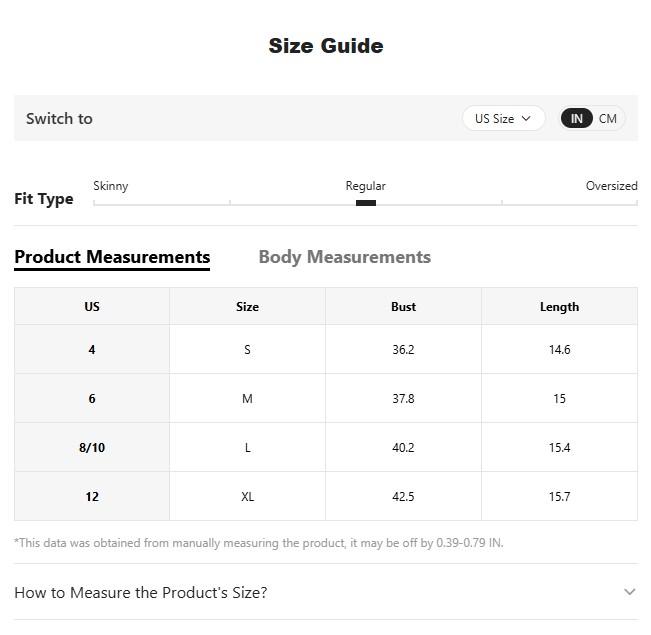Click the 8/10 US size row header
The height and width of the screenshot is (635, 651).
coord(92,448)
